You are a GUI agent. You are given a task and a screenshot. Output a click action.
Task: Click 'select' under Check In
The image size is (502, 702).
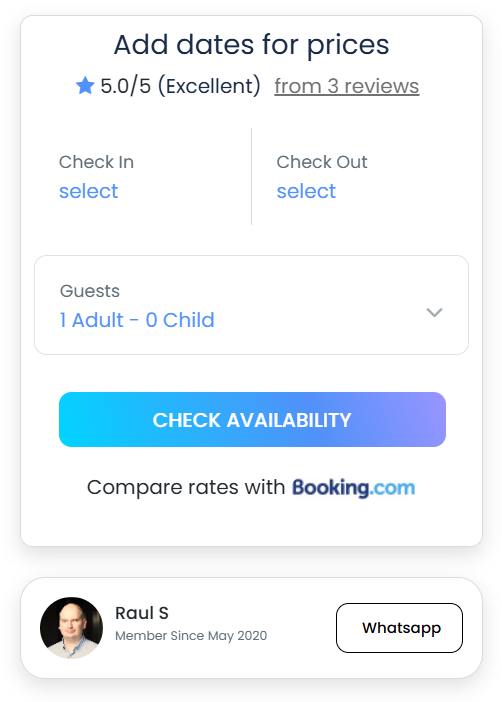tap(89, 191)
